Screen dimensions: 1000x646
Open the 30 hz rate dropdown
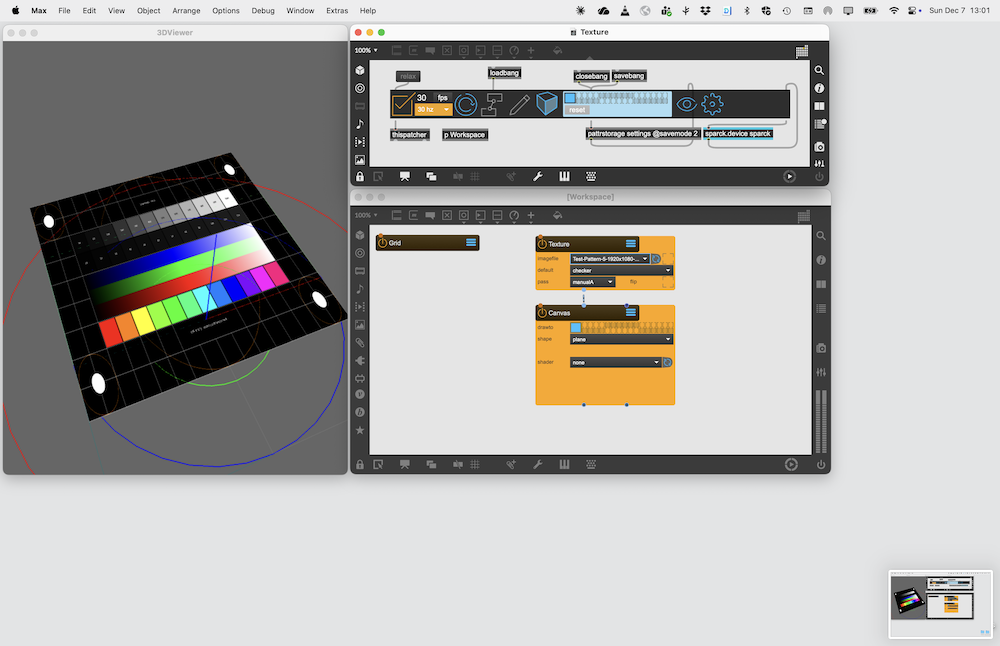tap(434, 109)
